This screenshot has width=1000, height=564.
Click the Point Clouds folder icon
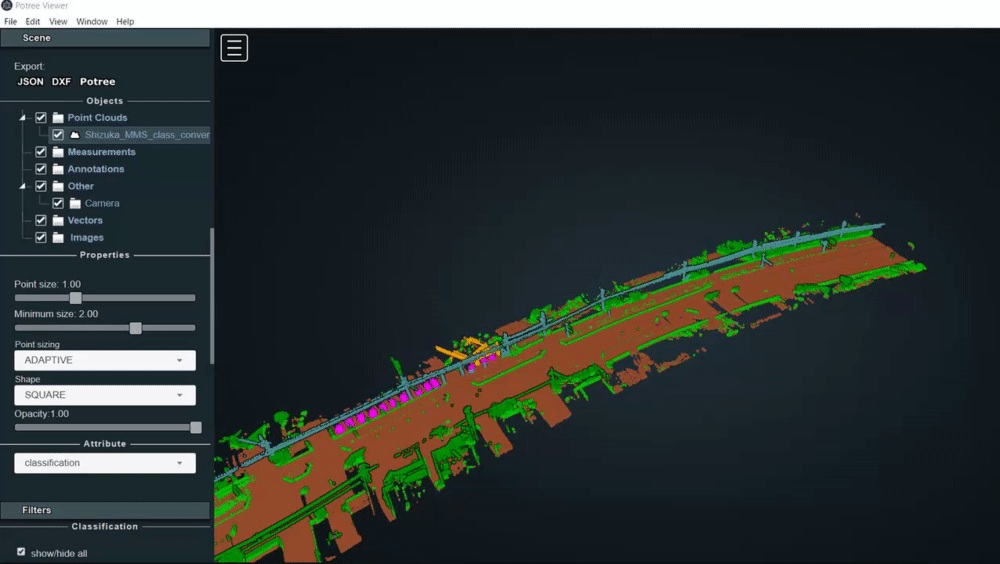pos(58,118)
